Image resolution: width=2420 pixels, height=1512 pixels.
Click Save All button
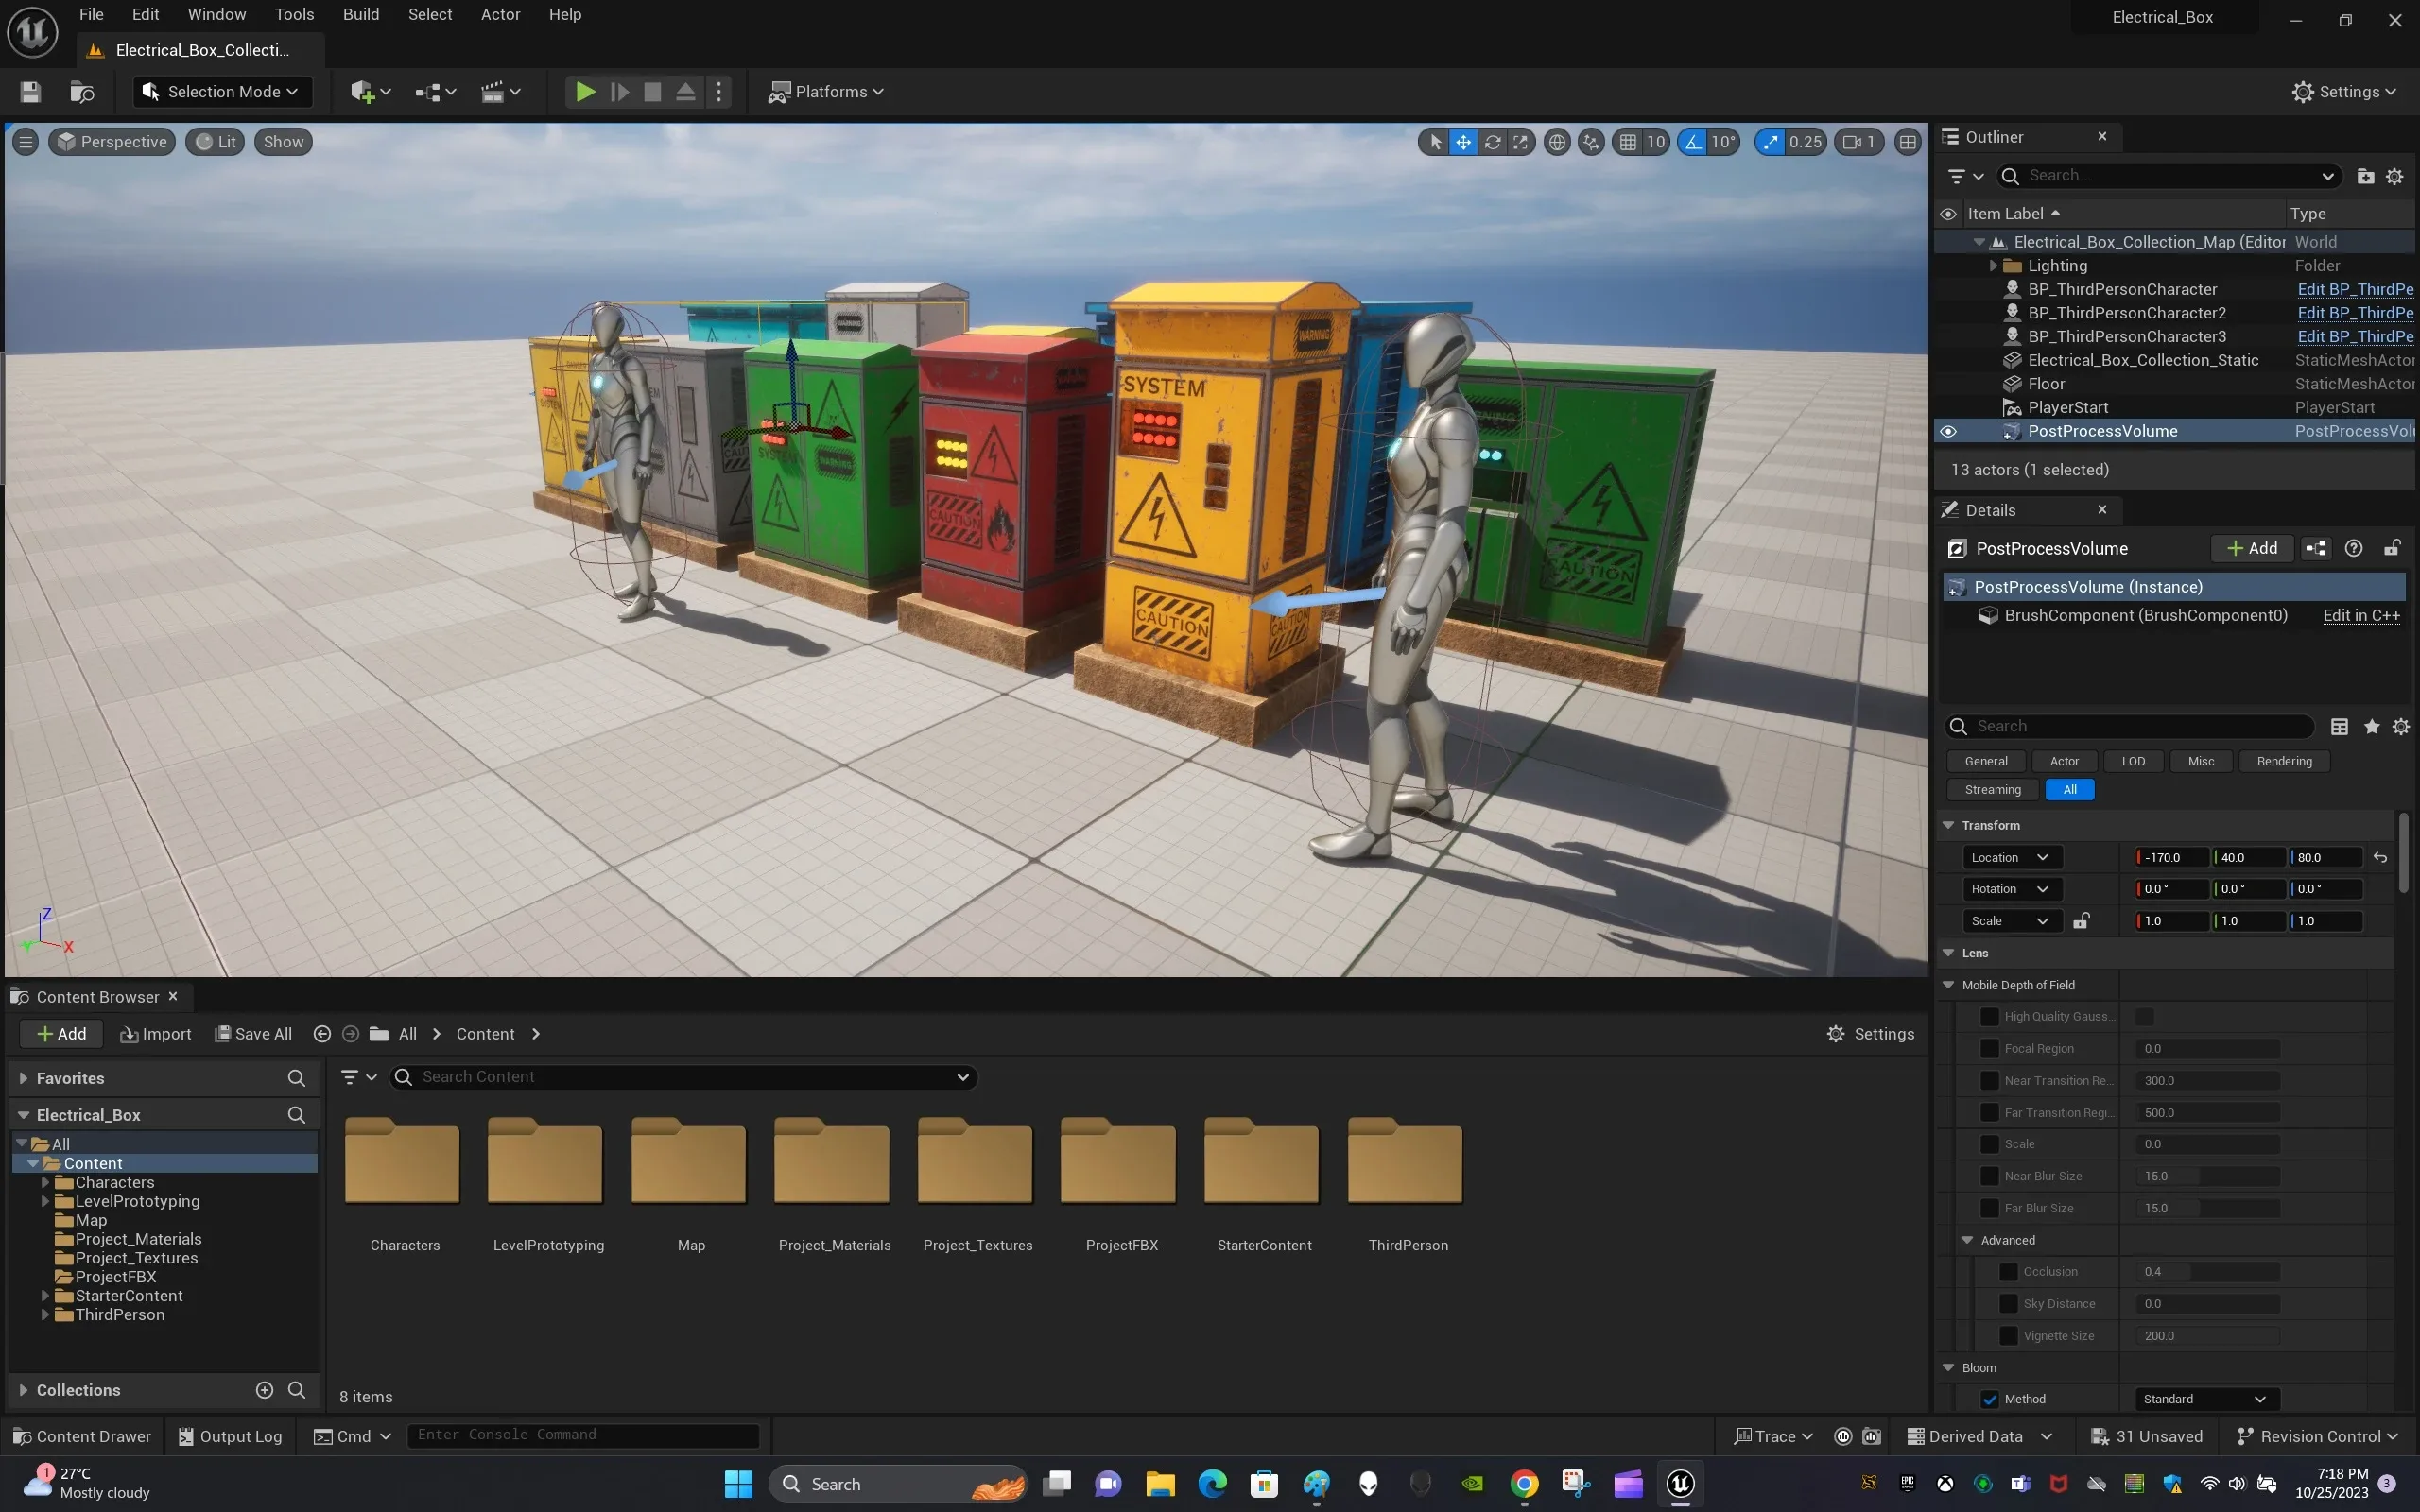tap(254, 1034)
